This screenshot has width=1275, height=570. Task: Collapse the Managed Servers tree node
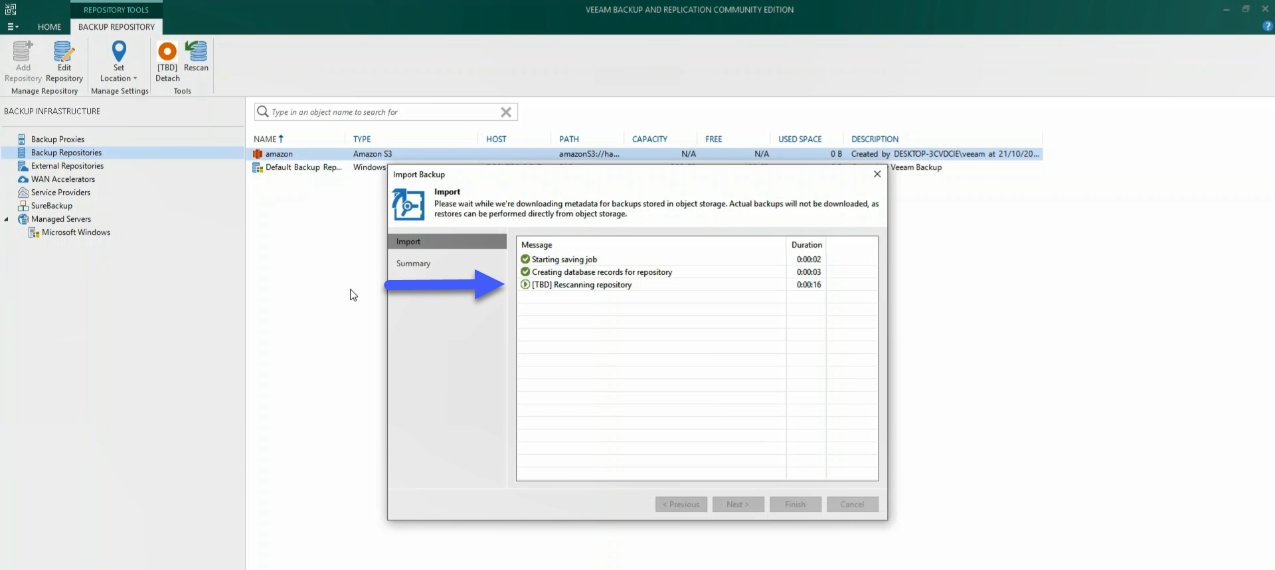(7, 219)
